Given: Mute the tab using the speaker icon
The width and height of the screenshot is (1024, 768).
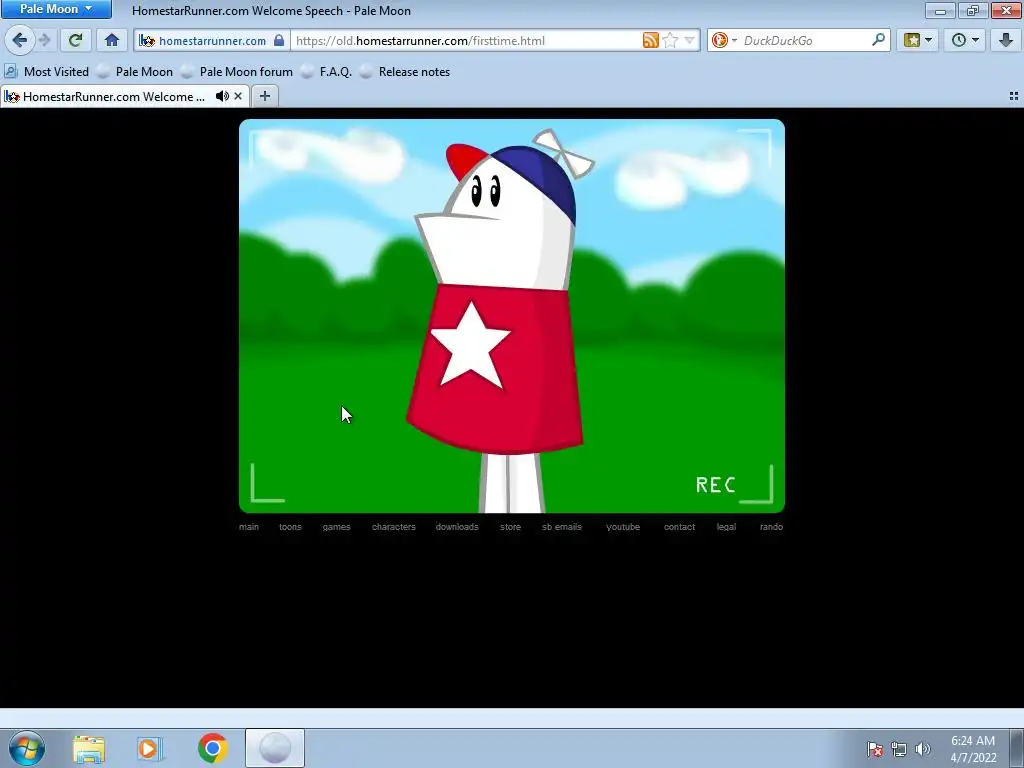Looking at the screenshot, I should [222, 97].
